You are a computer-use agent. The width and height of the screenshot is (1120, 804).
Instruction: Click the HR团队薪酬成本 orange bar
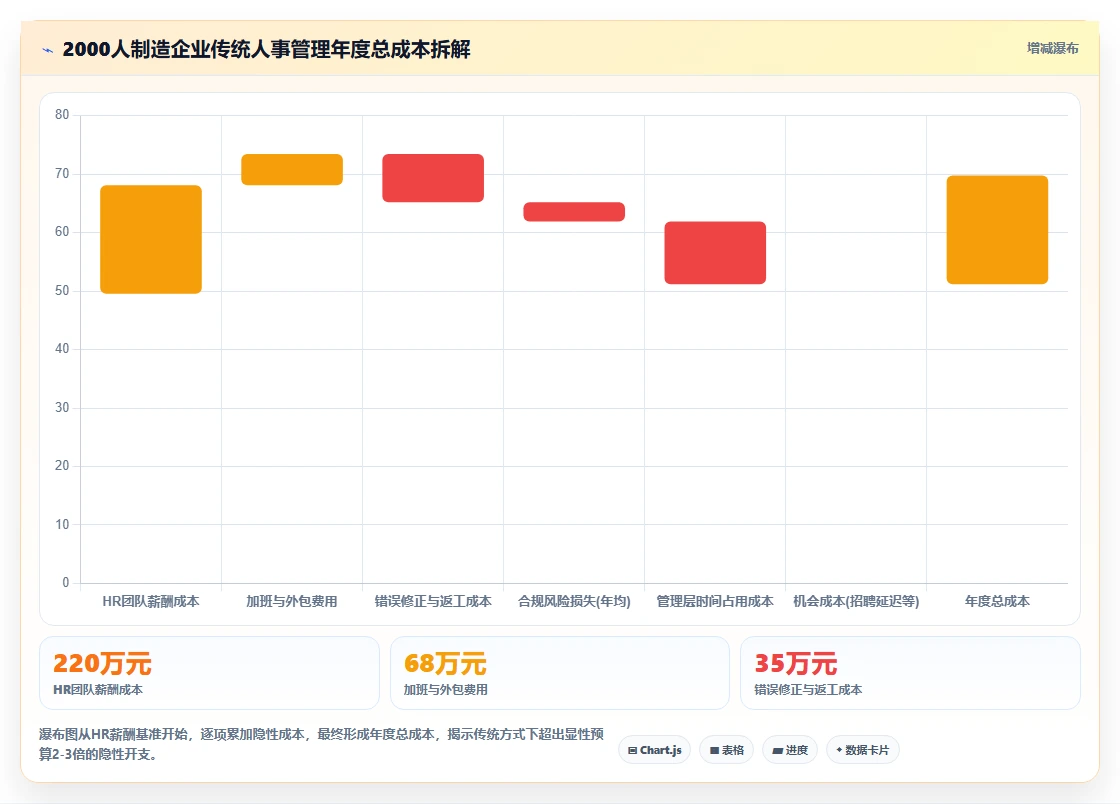(x=151, y=239)
